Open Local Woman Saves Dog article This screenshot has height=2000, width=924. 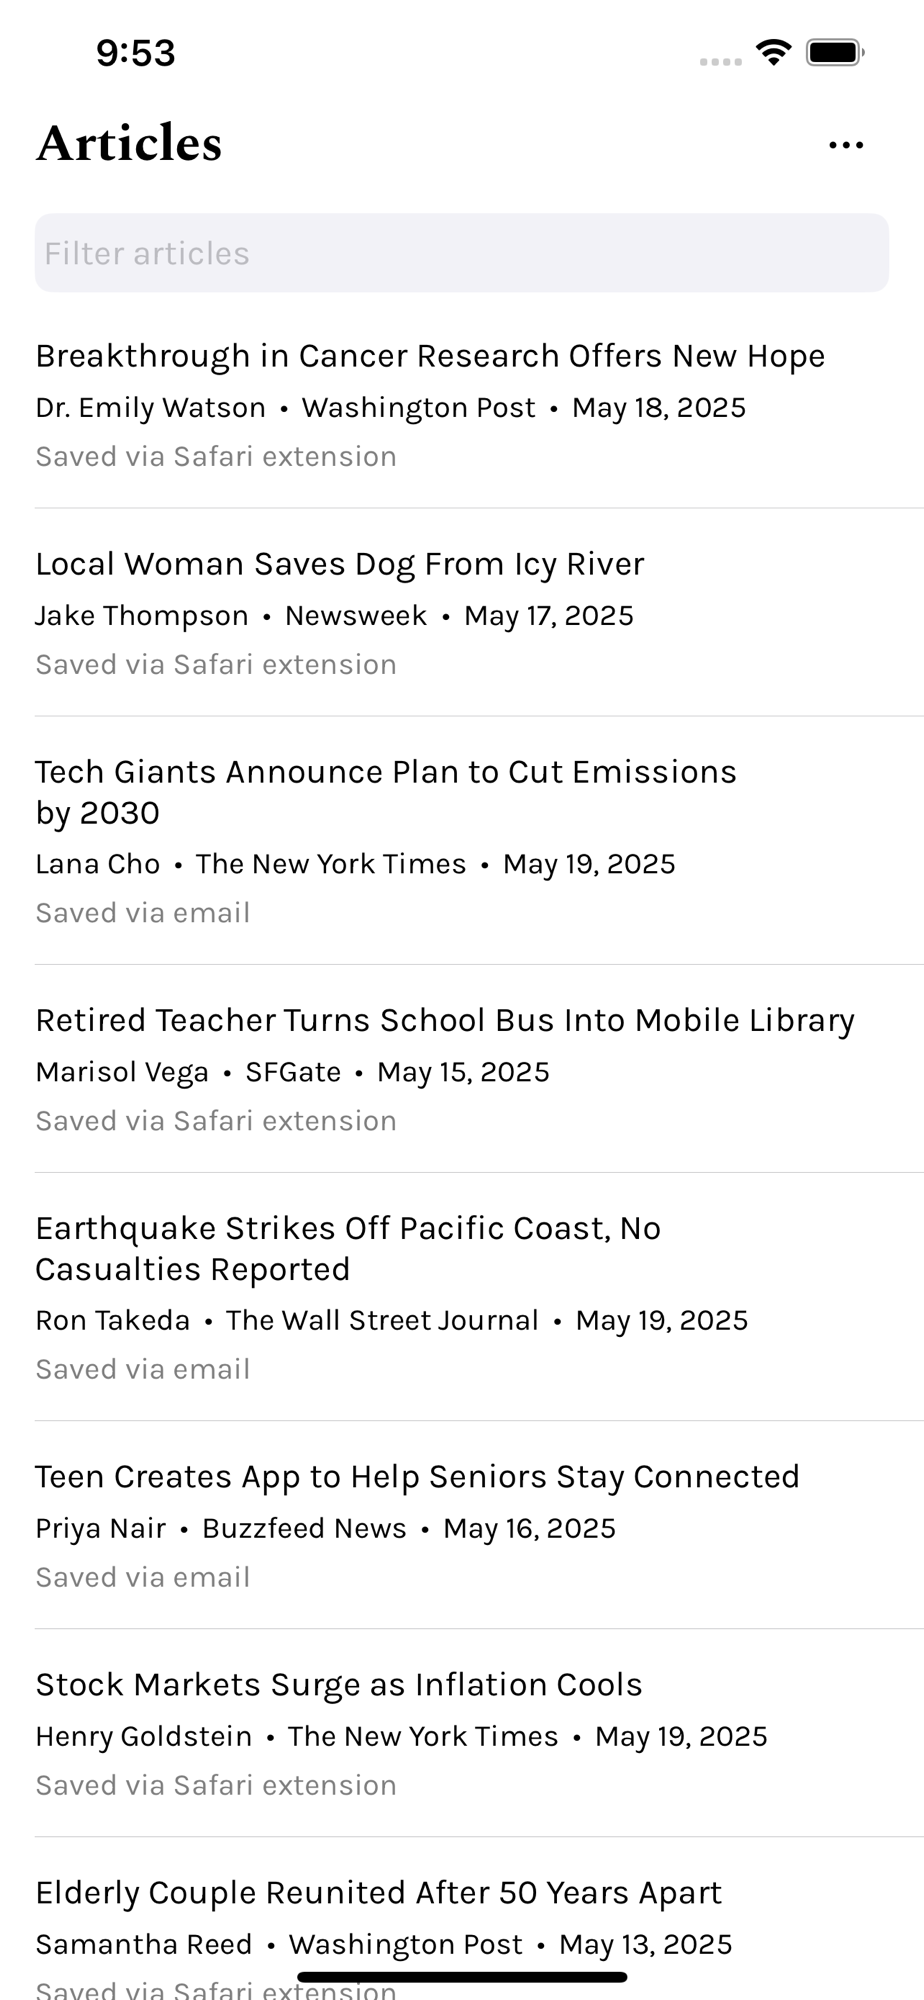[x=462, y=613]
